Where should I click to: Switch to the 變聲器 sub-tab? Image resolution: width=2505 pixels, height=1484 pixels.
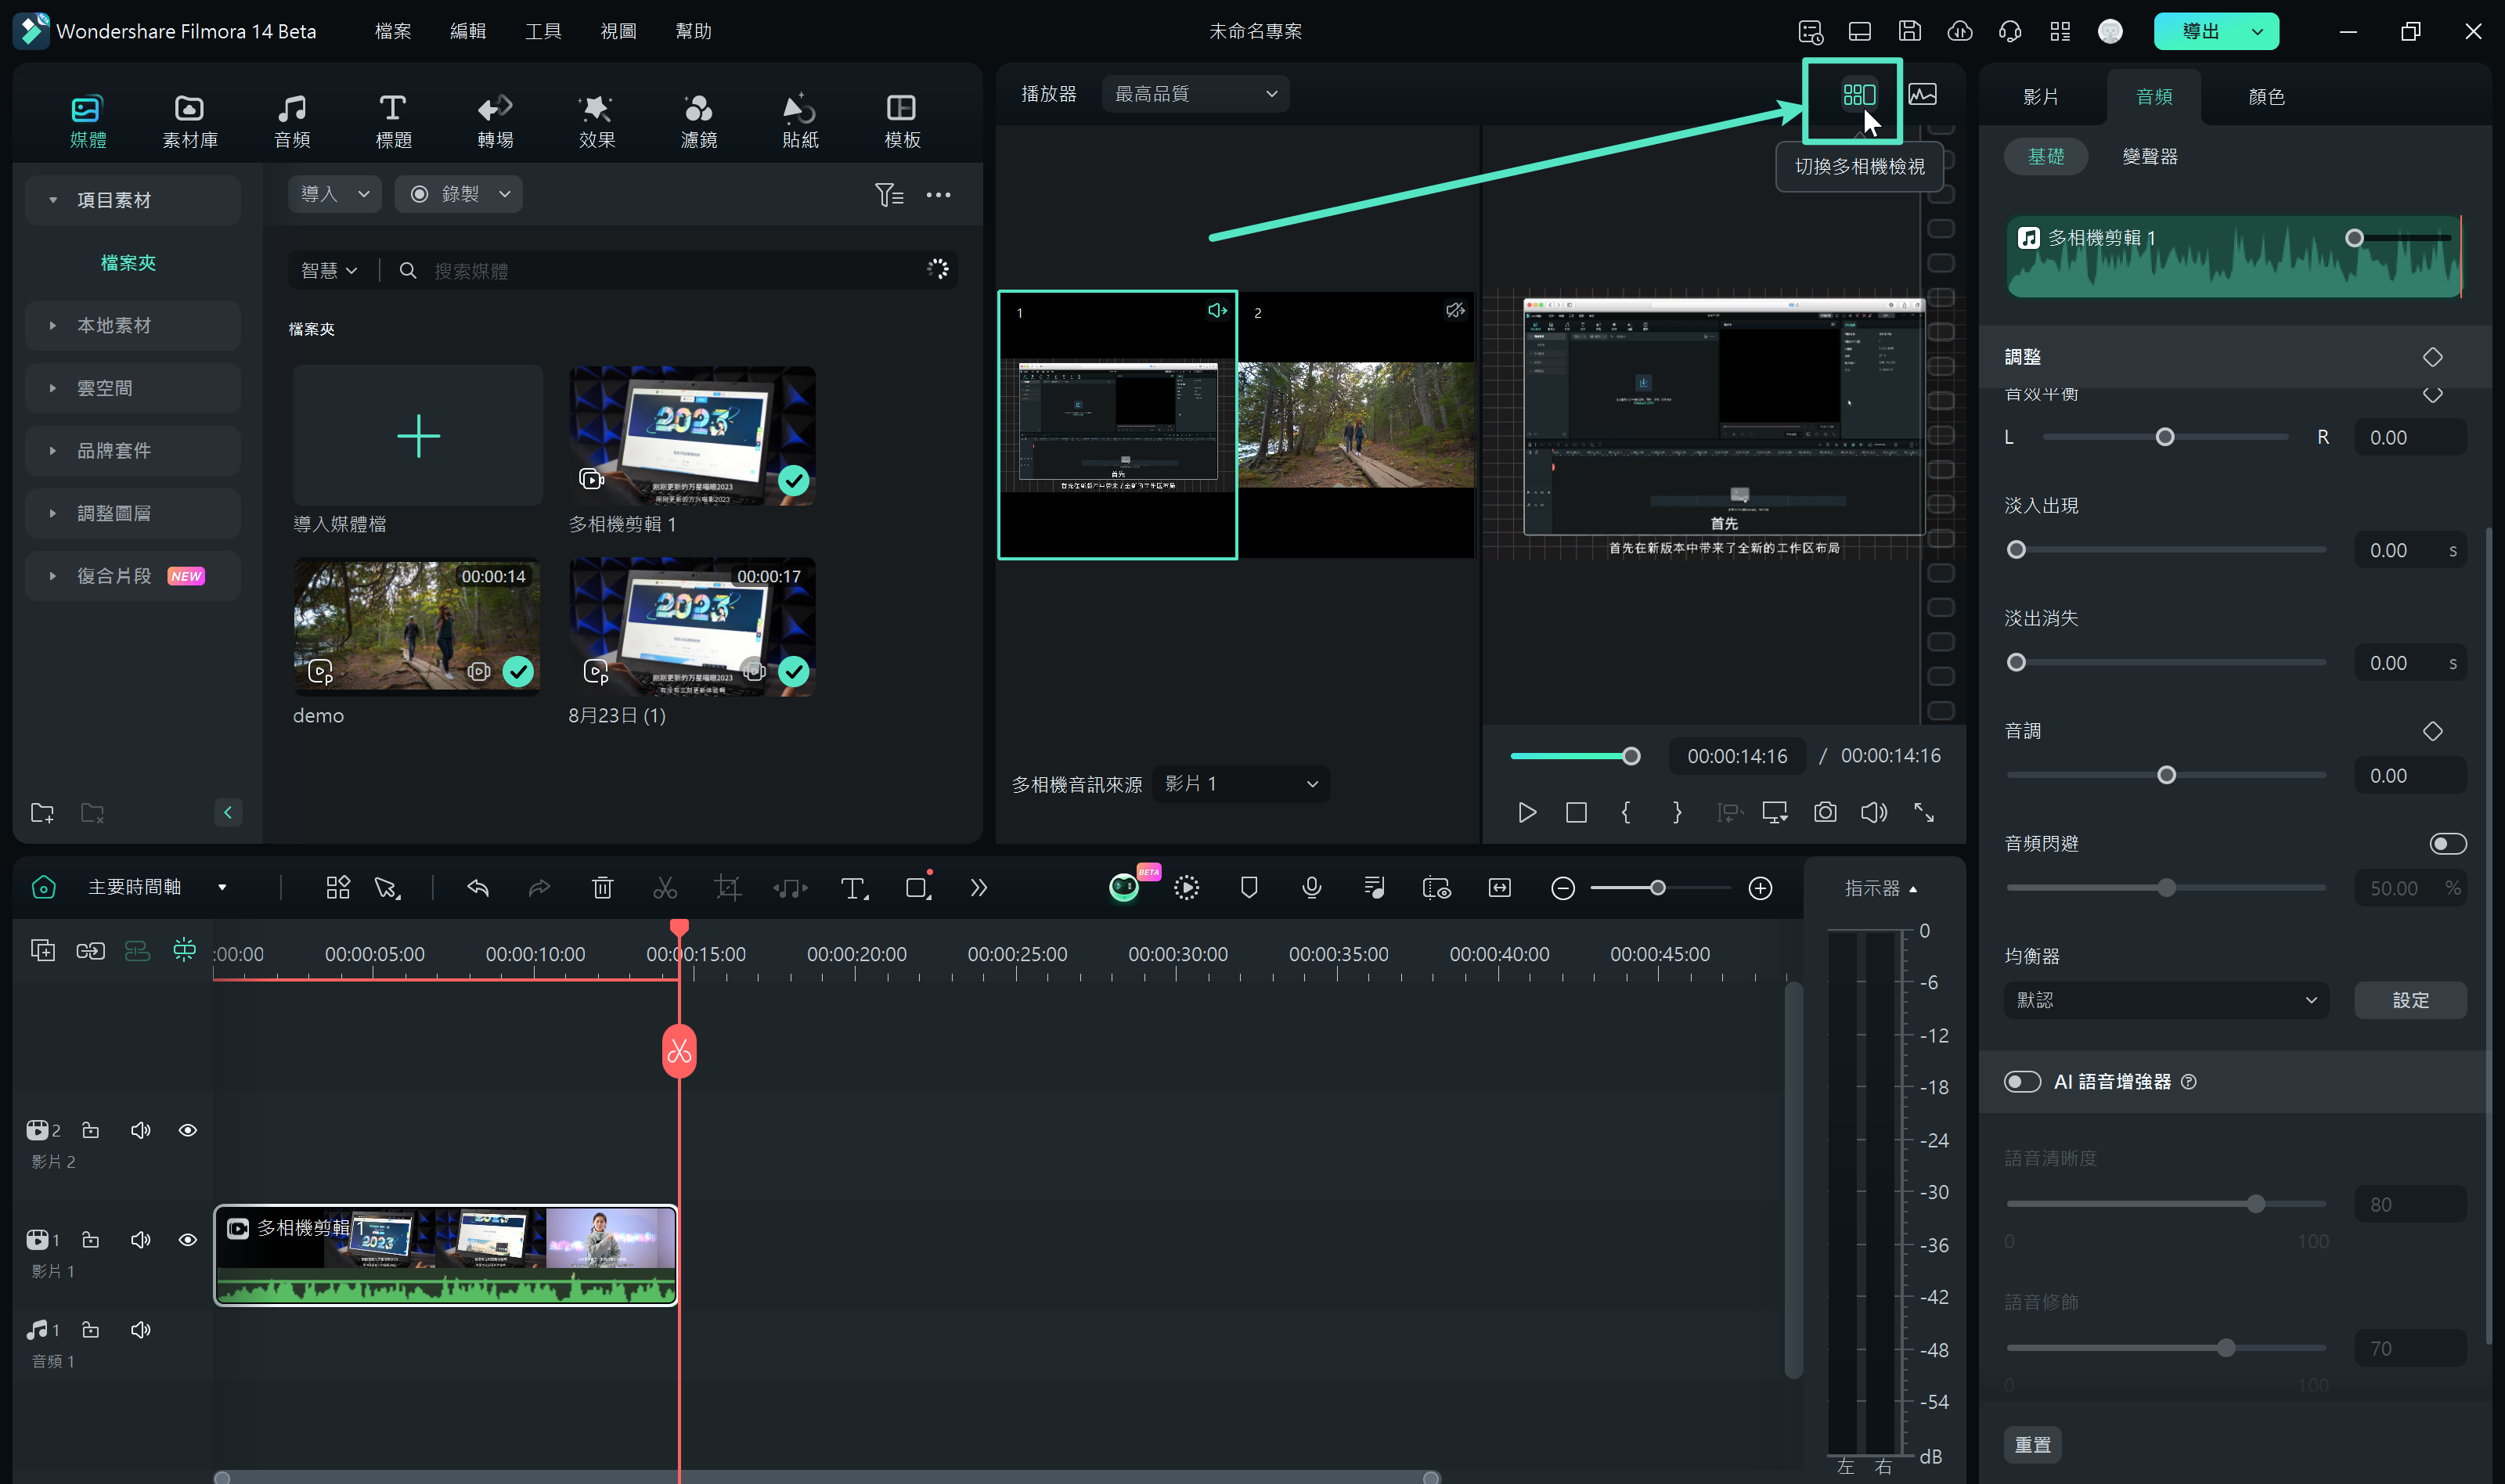2150,157
